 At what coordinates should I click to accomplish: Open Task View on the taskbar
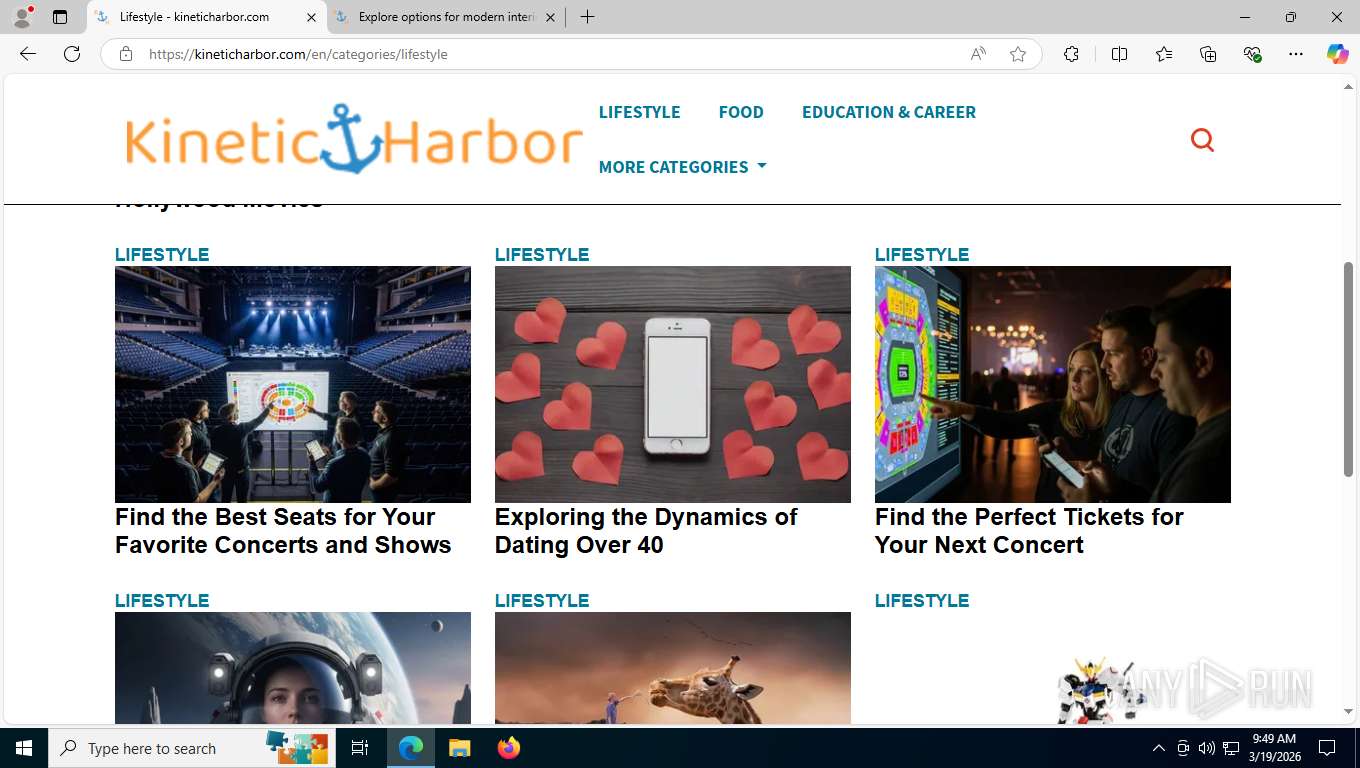coord(360,748)
